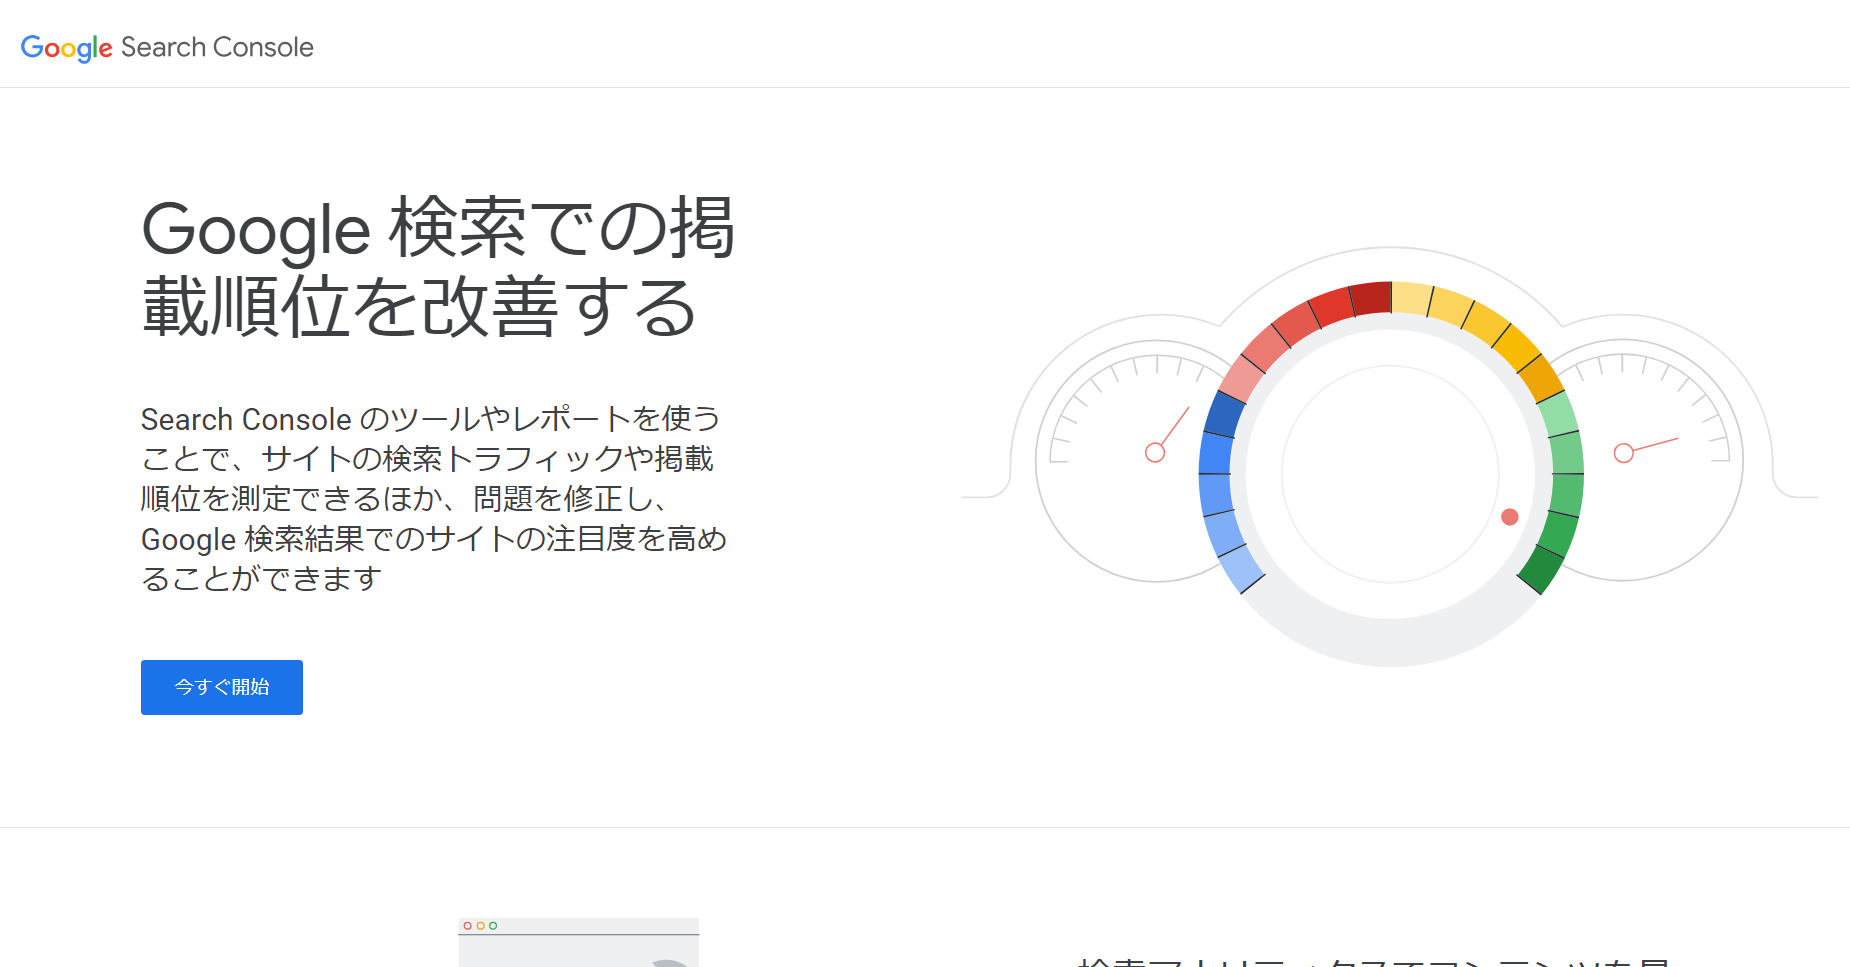The image size is (1850, 967).
Task: Click the browser window thumbnail at bottom
Action: point(579,942)
